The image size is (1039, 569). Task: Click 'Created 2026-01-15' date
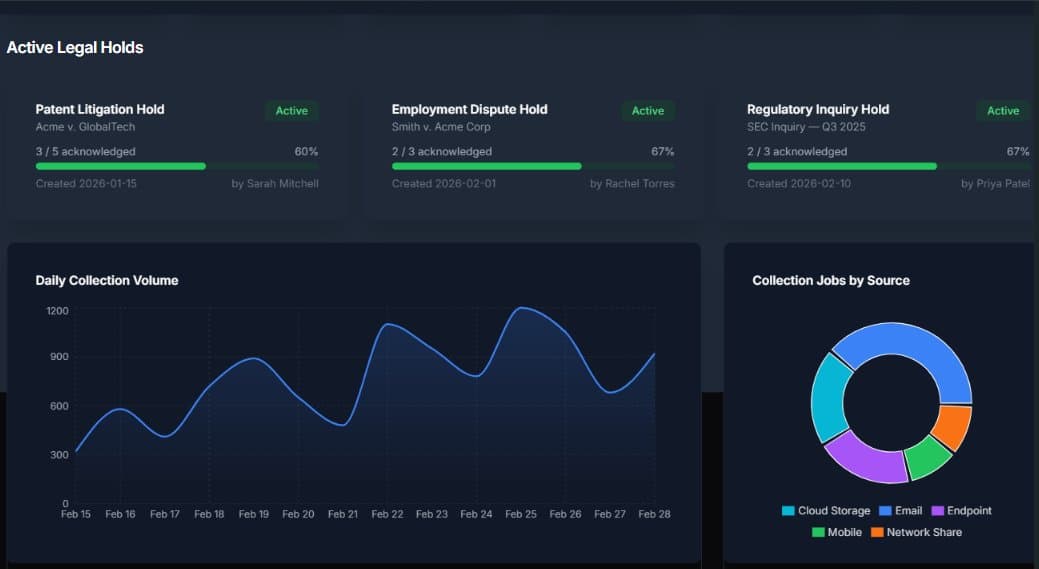86,183
